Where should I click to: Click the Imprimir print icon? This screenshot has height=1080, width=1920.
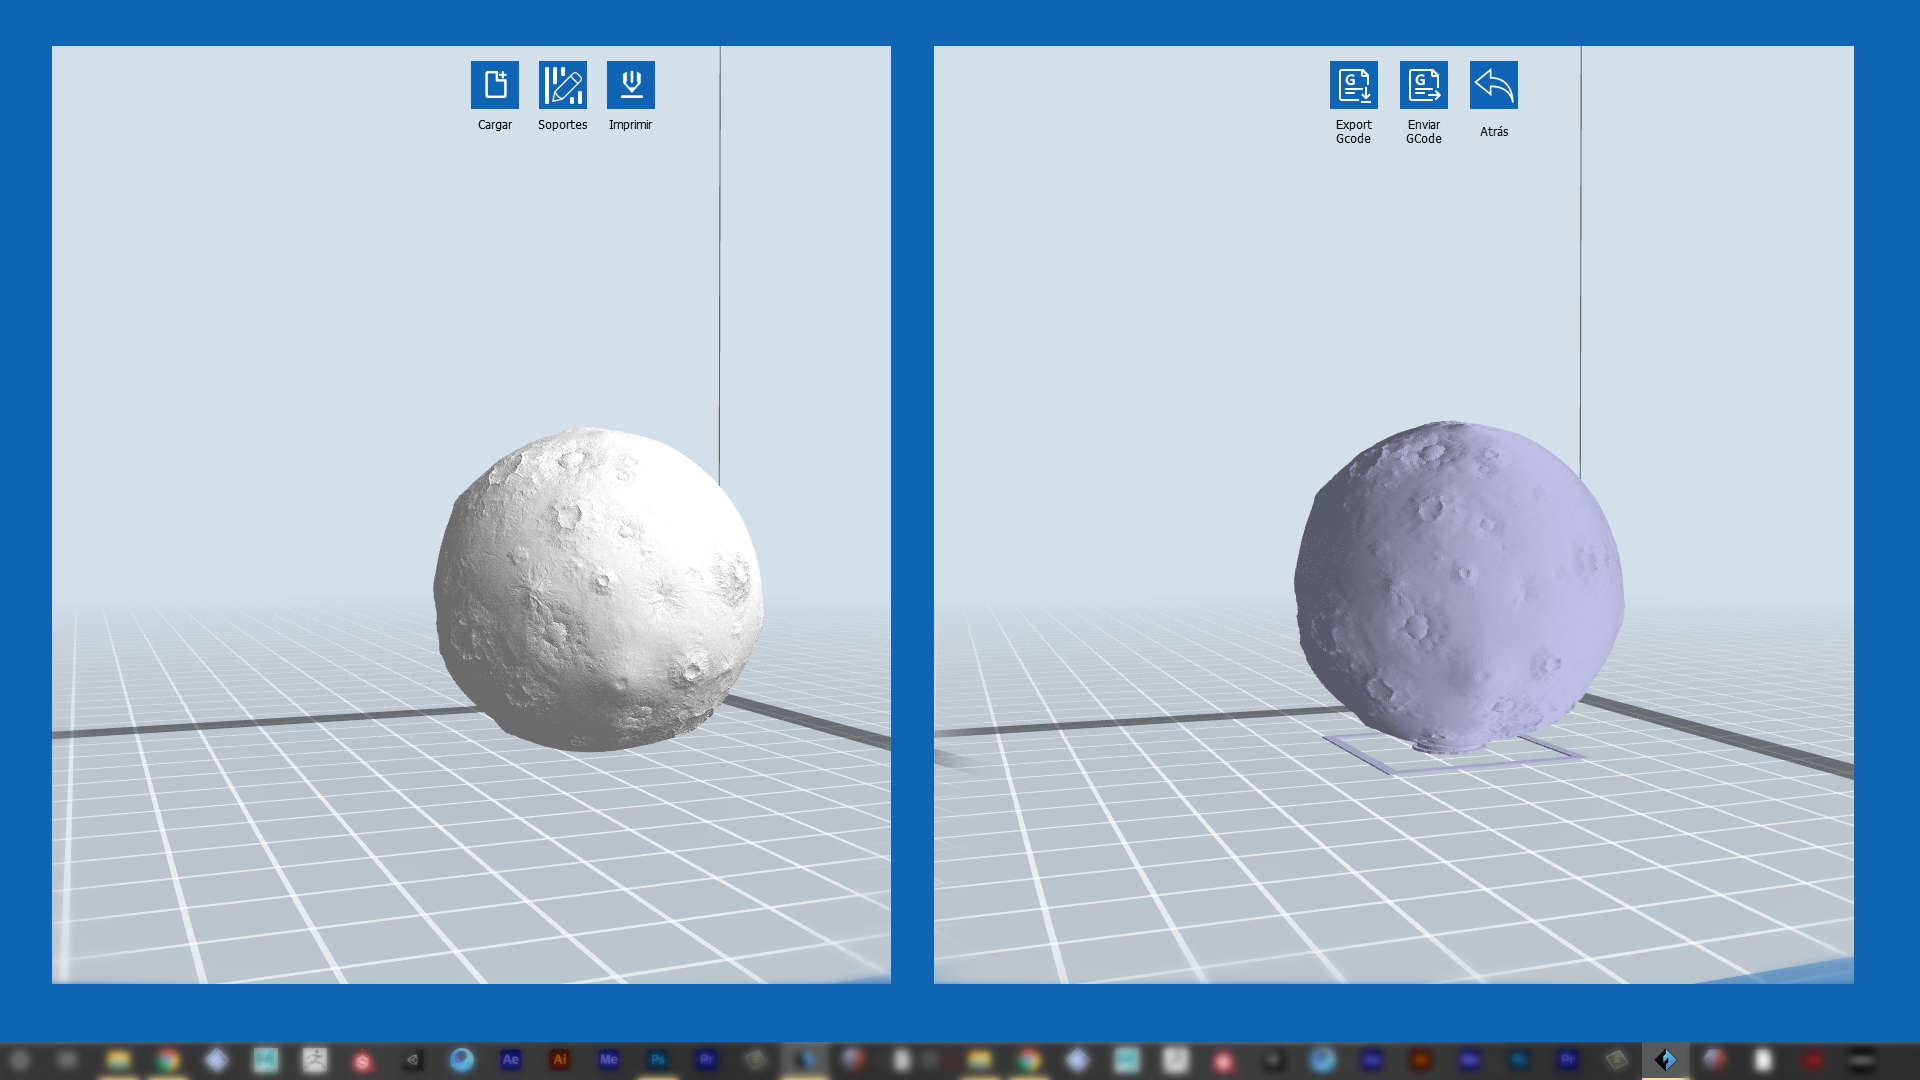(x=630, y=85)
